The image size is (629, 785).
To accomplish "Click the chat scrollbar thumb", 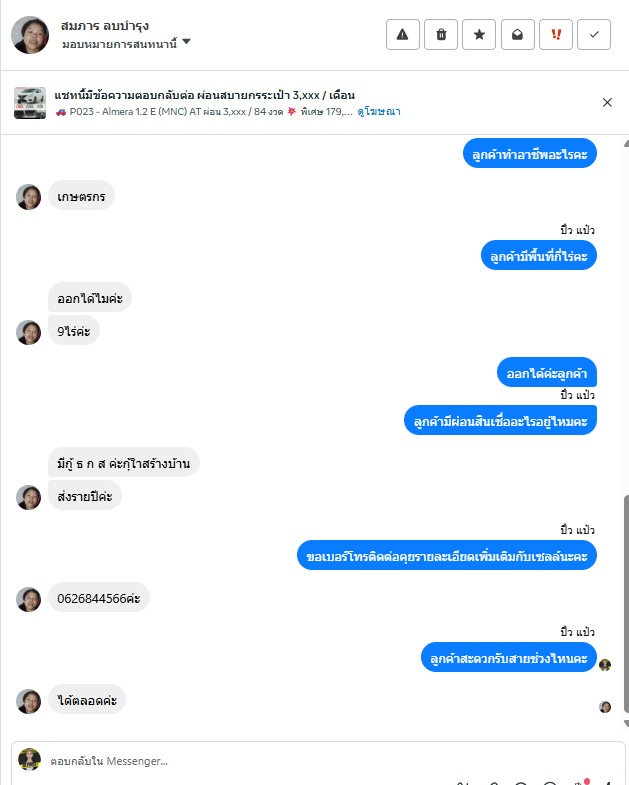I will click(x=626, y=603).
